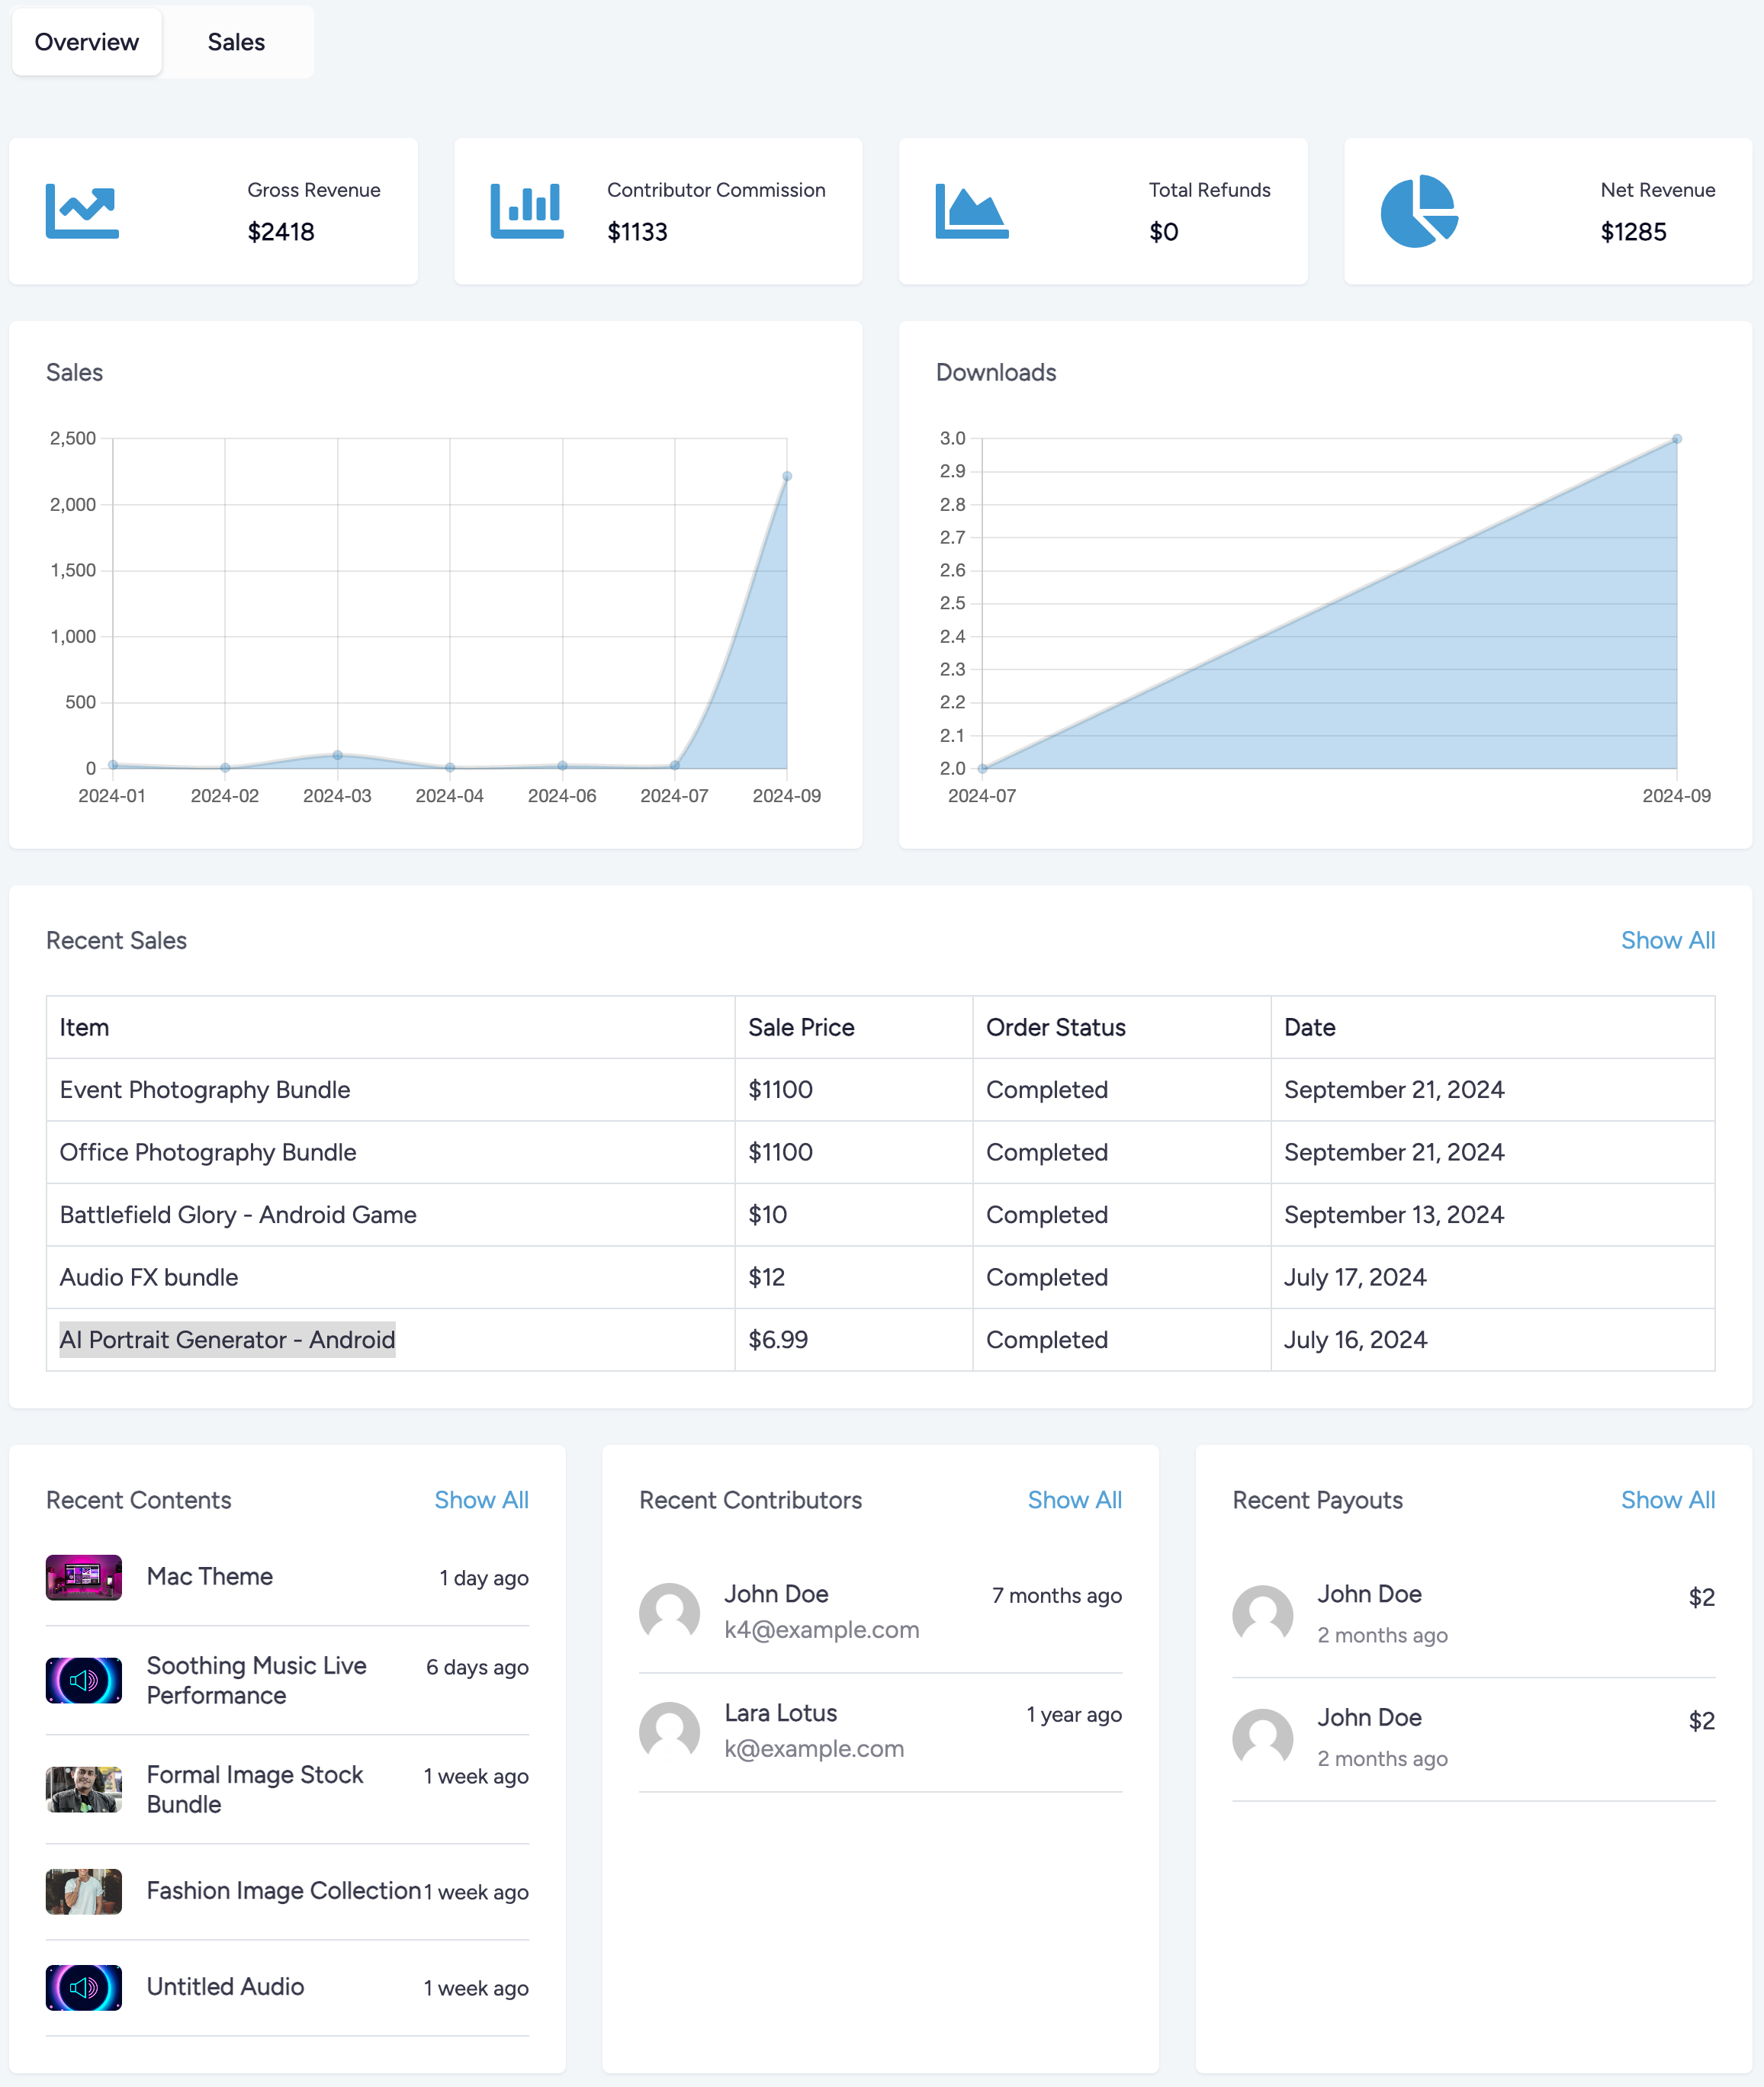Viewport: 1764px width, 2087px height.
Task: Click the 2024-09 data point on Sales chart
Action: 787,477
